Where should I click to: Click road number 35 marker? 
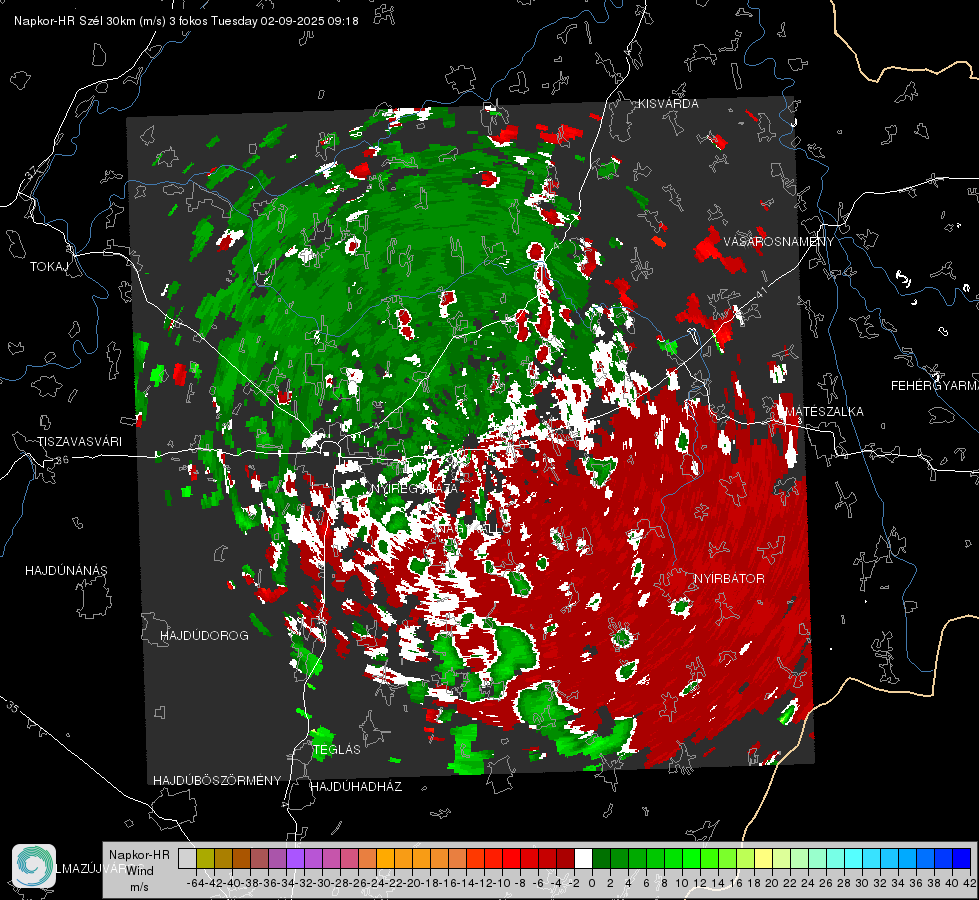pos(13,706)
